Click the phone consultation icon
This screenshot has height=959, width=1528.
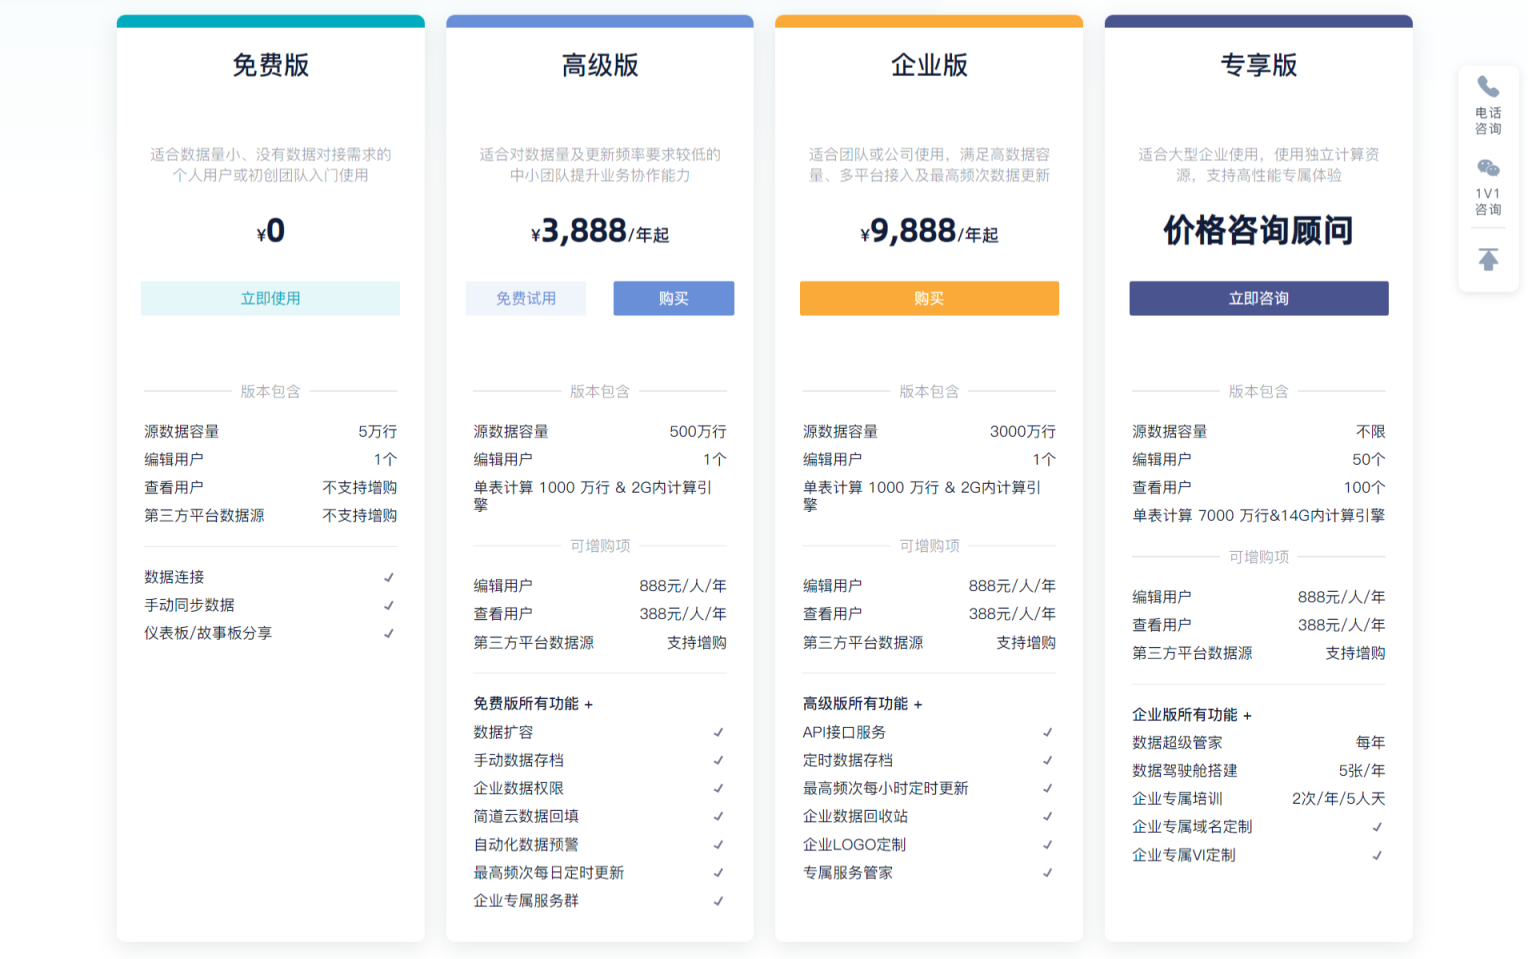point(1488,88)
